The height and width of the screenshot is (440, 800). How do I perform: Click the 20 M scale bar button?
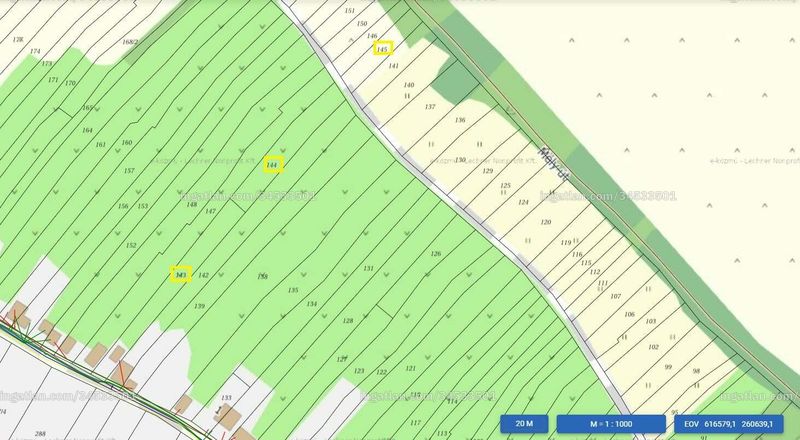pyautogui.click(x=524, y=424)
